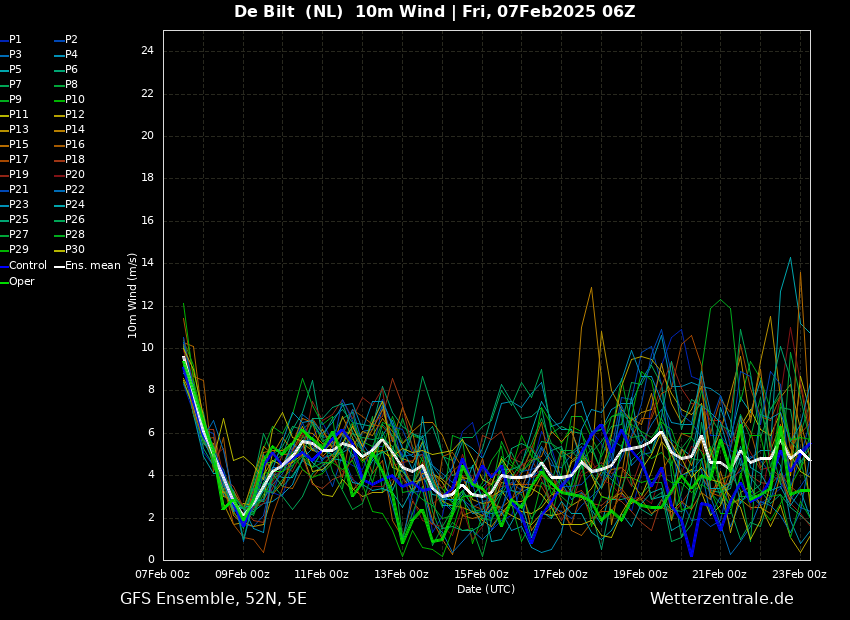
Task: Toggle the Control run legend entry
Action: coord(27,266)
